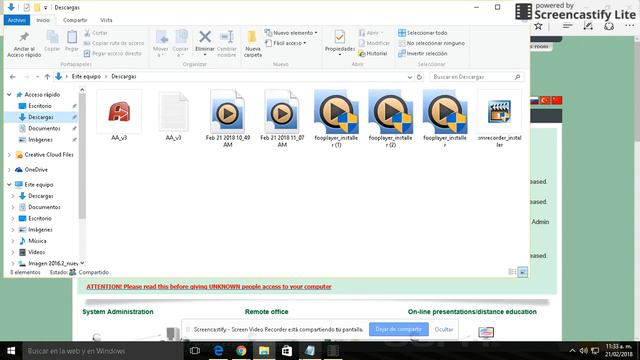Click Invertir selección
The image size is (640, 360).
click(x=423, y=53)
